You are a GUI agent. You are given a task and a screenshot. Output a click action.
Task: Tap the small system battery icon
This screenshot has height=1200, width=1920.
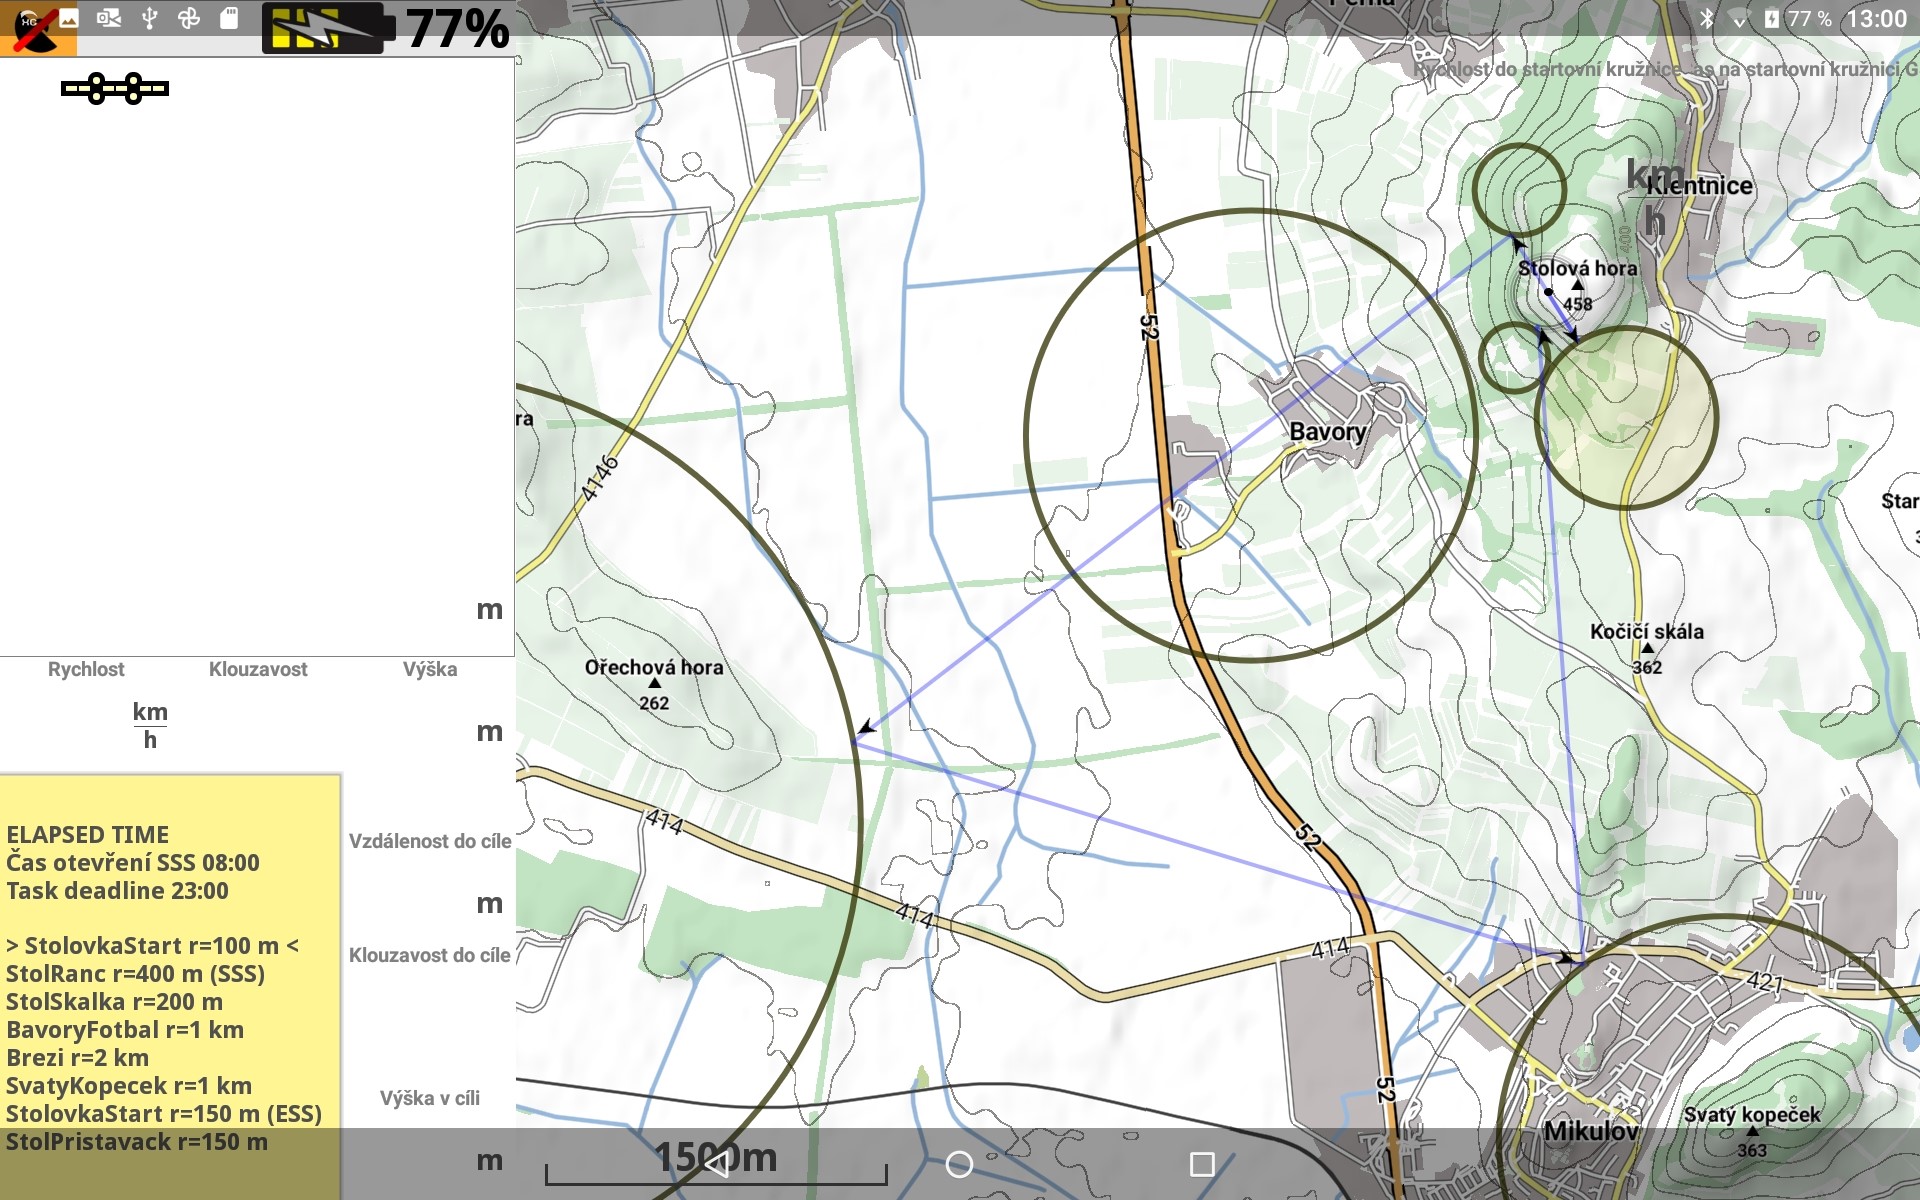pyautogui.click(x=1771, y=19)
